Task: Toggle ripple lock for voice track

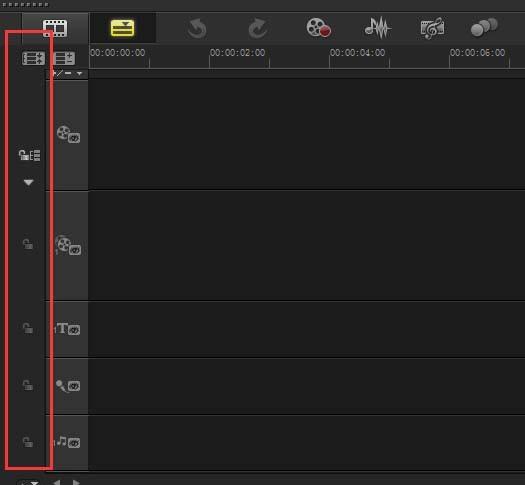Action: point(28,385)
